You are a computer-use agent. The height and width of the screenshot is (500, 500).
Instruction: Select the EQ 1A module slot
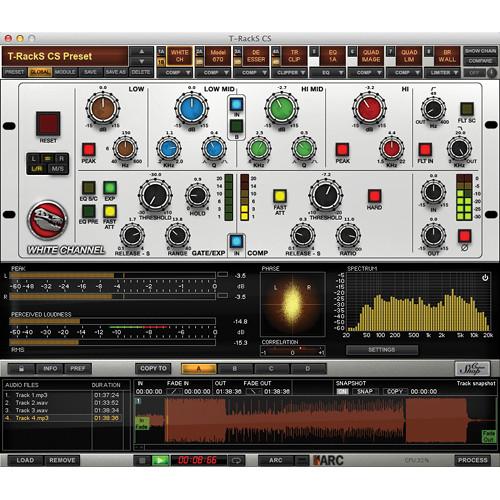tap(332, 56)
